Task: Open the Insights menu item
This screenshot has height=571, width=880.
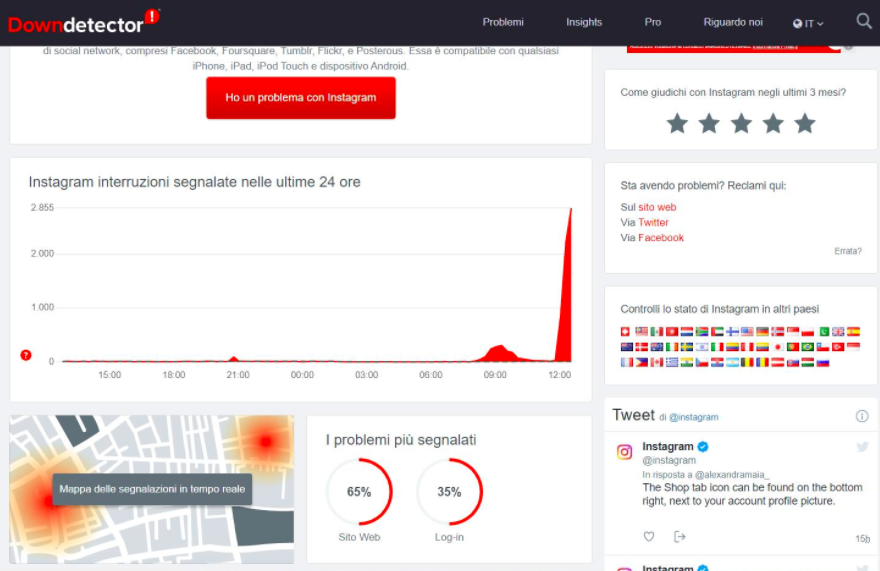Action: 584,22
